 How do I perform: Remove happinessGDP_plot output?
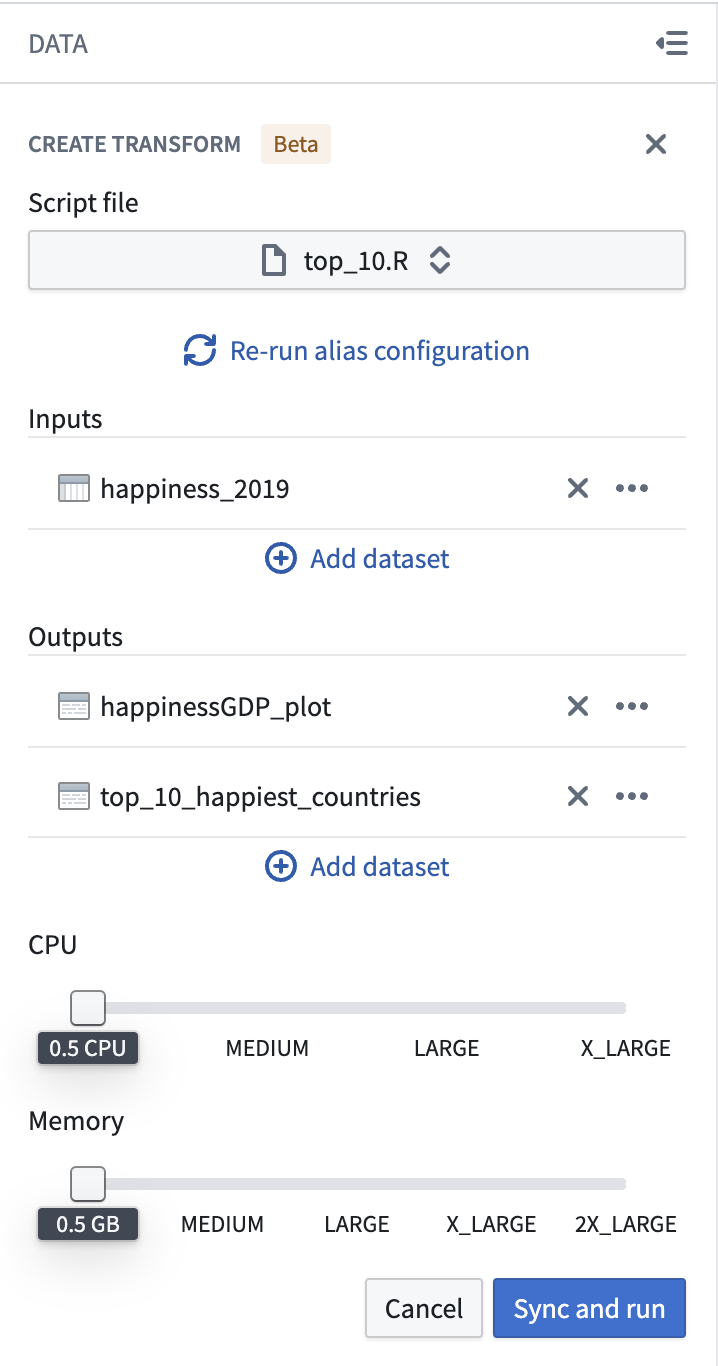coord(578,707)
